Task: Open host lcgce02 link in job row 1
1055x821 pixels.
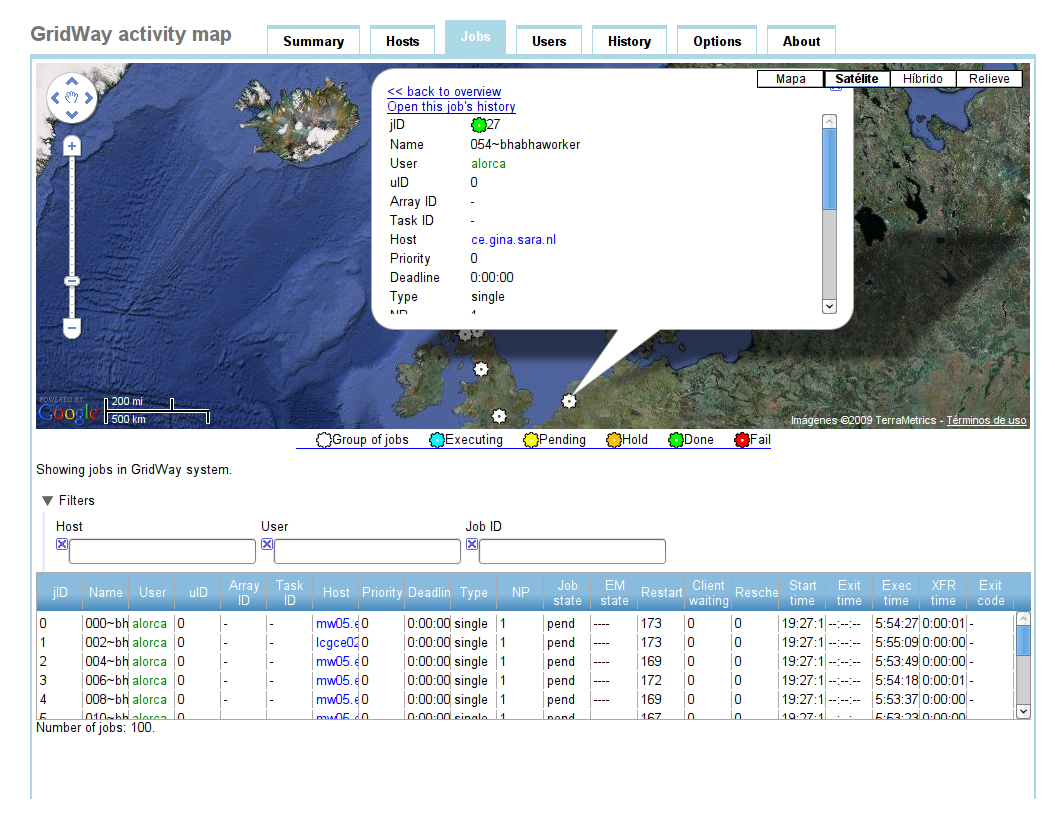Action: coord(337,643)
